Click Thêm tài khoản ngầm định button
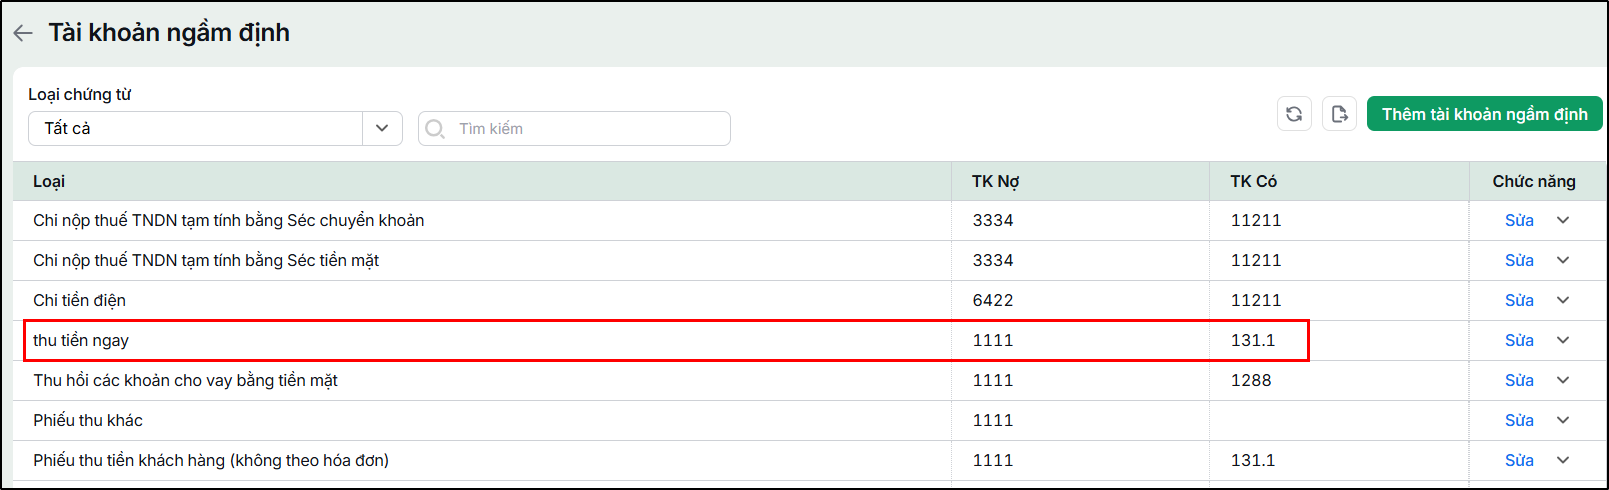The height and width of the screenshot is (490, 1609). 1484,114
